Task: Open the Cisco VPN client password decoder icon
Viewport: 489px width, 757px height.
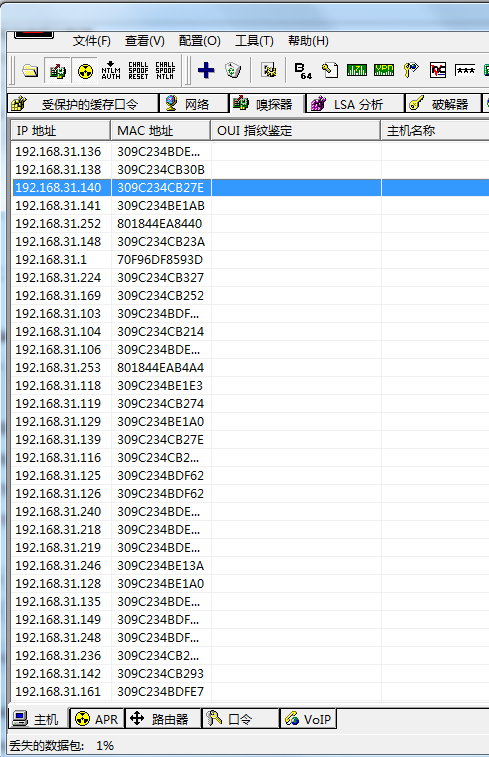Action: click(384, 70)
